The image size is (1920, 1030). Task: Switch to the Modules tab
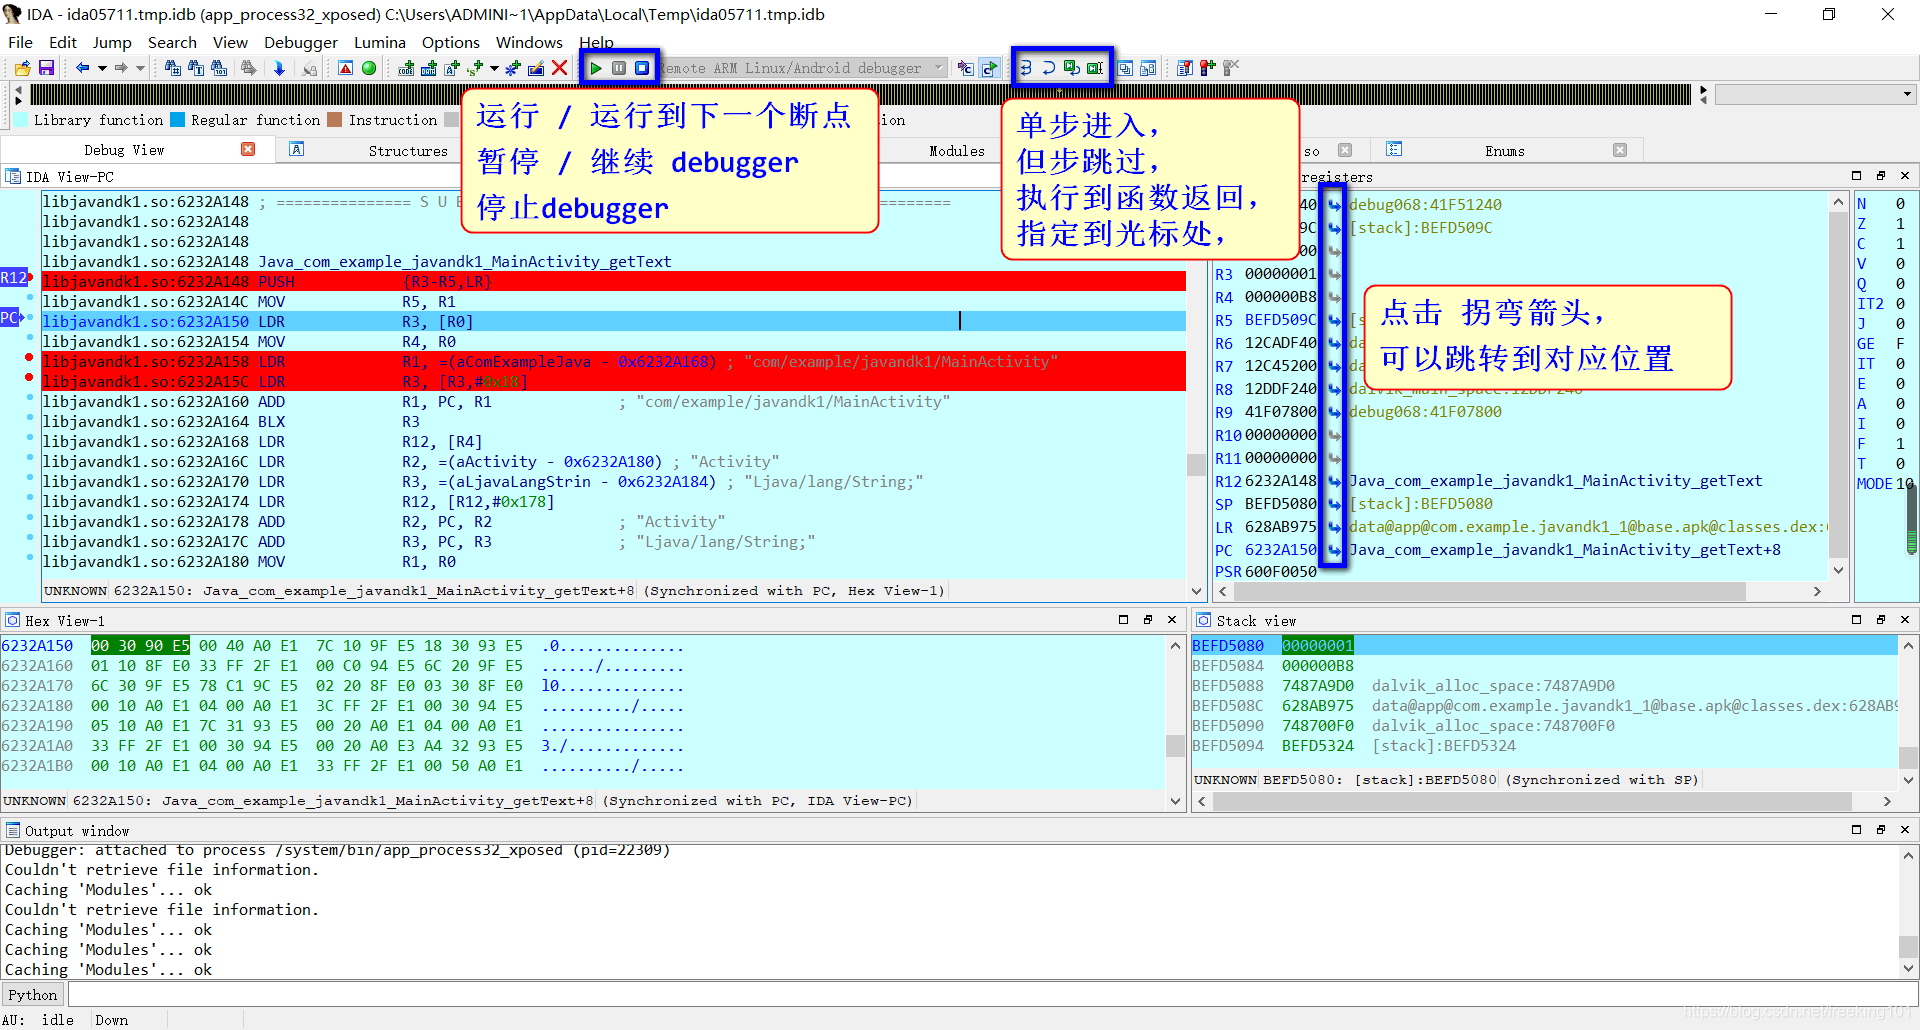[957, 151]
